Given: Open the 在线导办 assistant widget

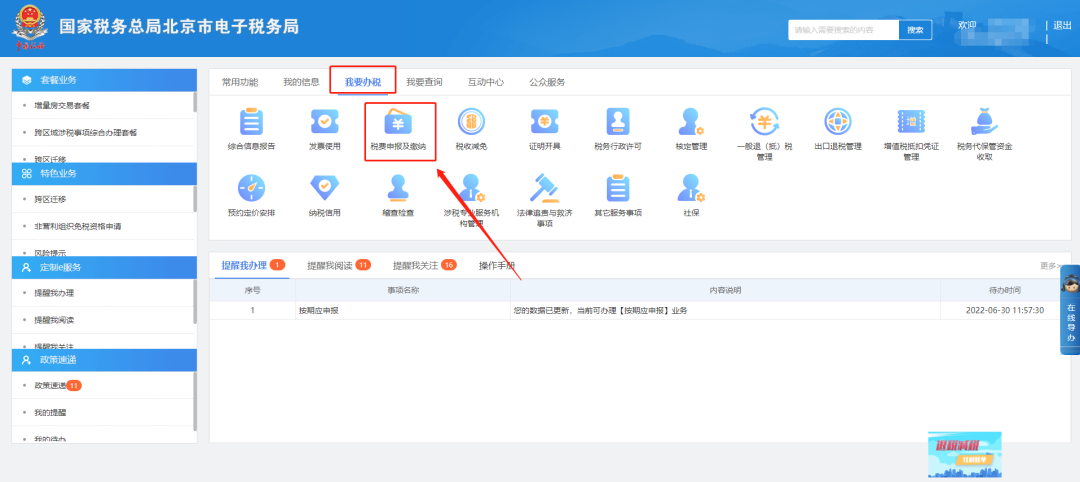Looking at the screenshot, I should (x=1070, y=308).
